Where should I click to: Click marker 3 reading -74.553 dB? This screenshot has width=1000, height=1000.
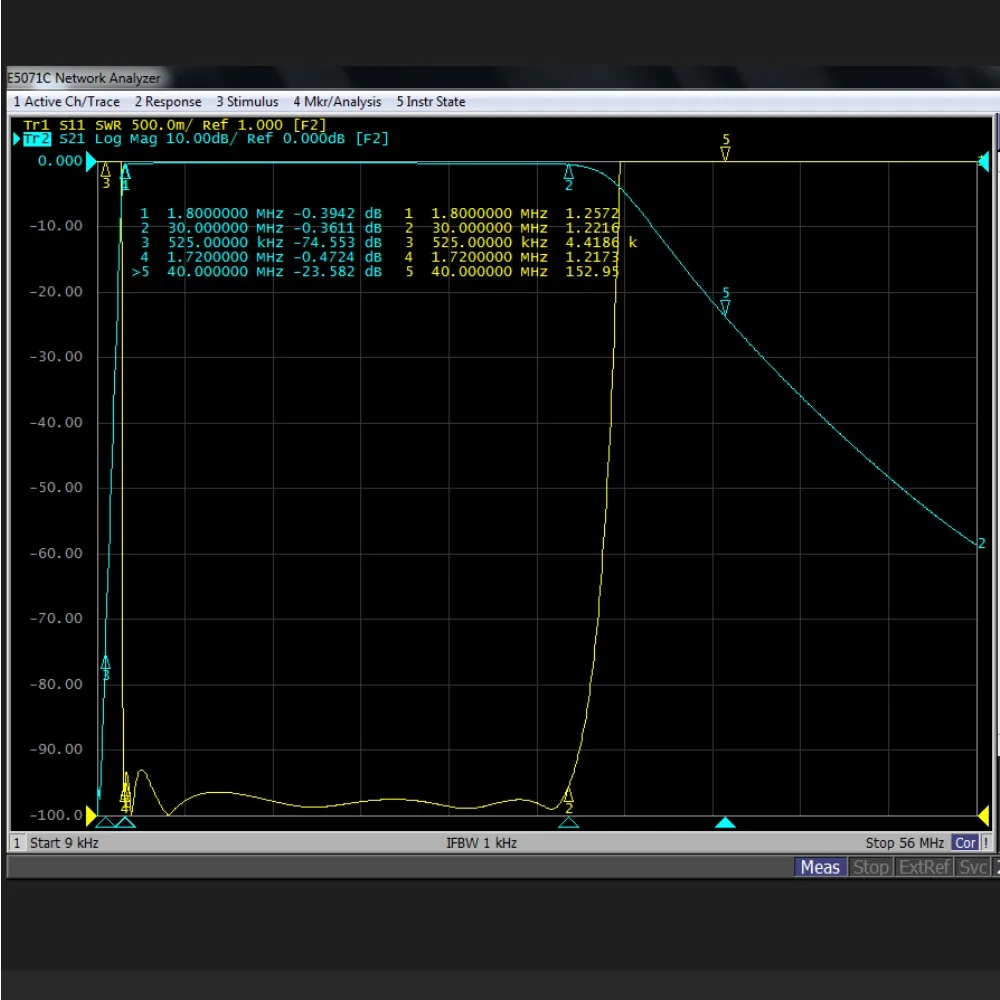coord(337,243)
